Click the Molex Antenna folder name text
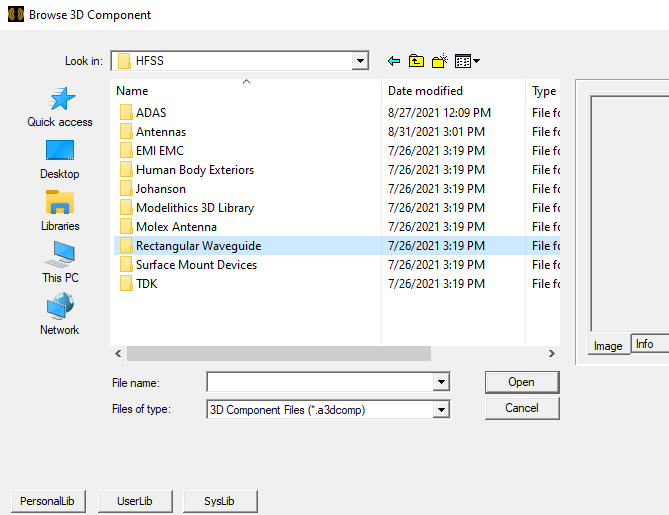This screenshot has height=515, width=669. click(176, 227)
